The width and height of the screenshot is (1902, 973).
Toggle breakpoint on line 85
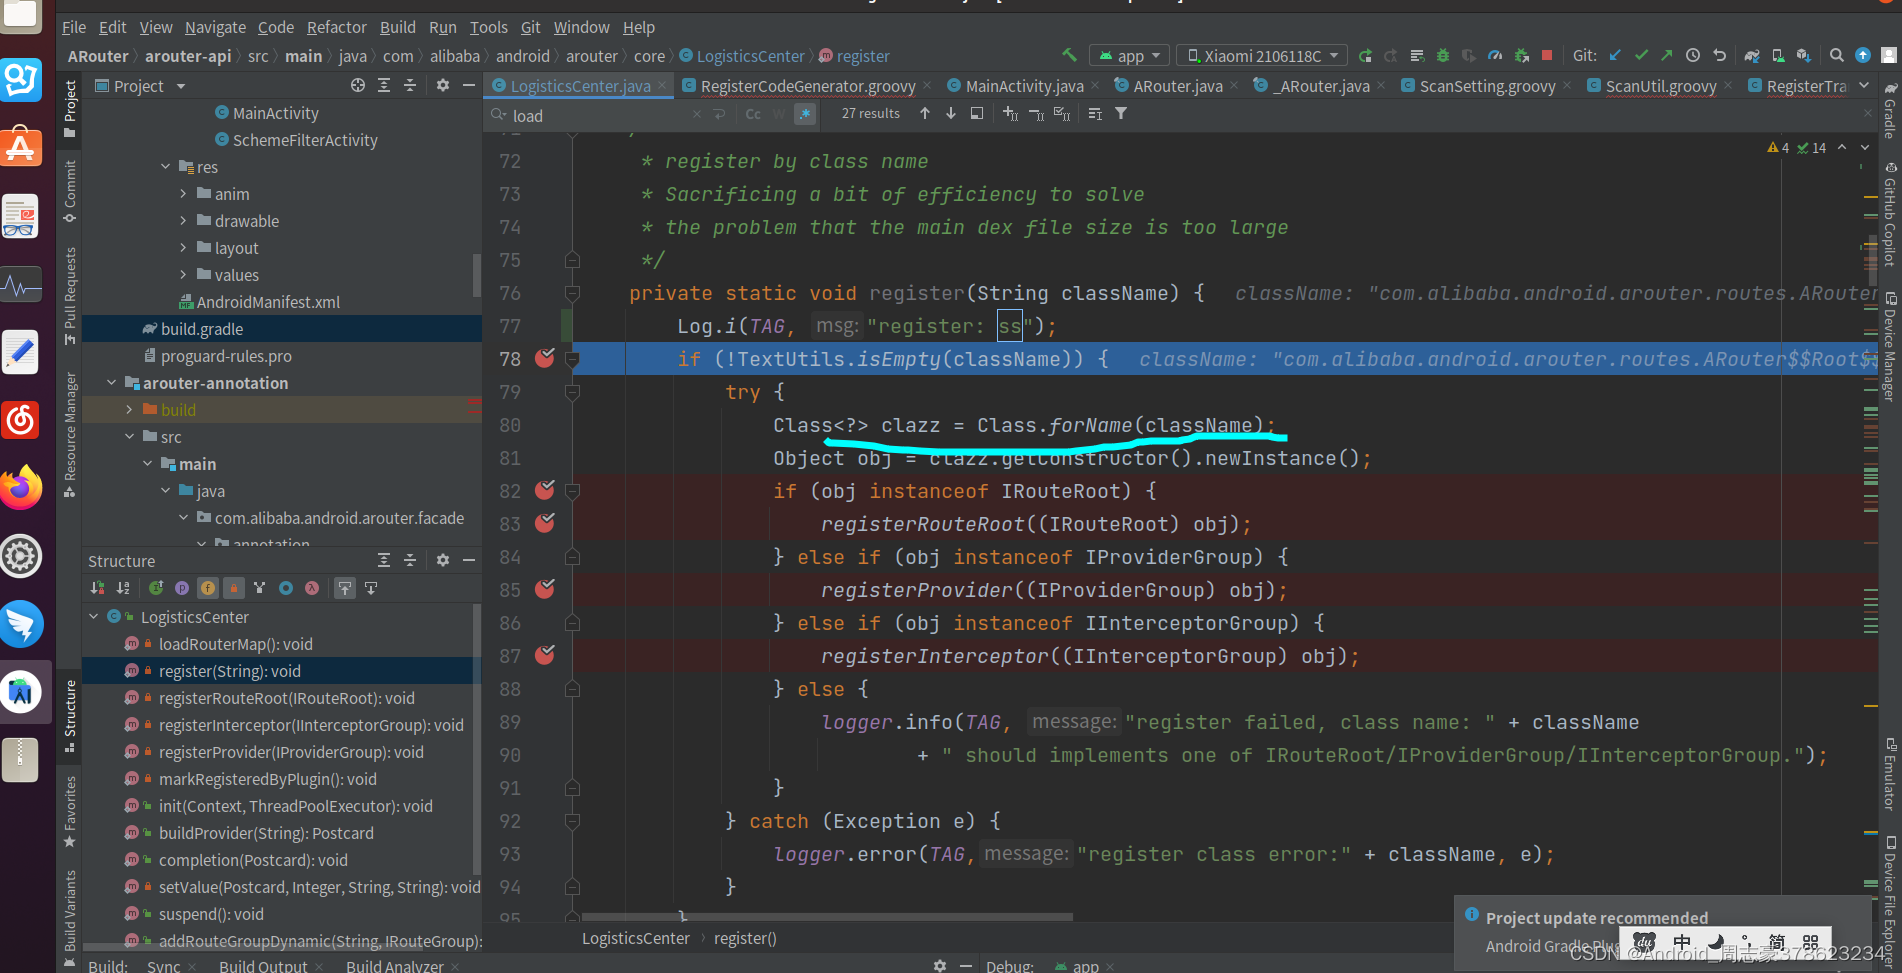[x=545, y=589]
